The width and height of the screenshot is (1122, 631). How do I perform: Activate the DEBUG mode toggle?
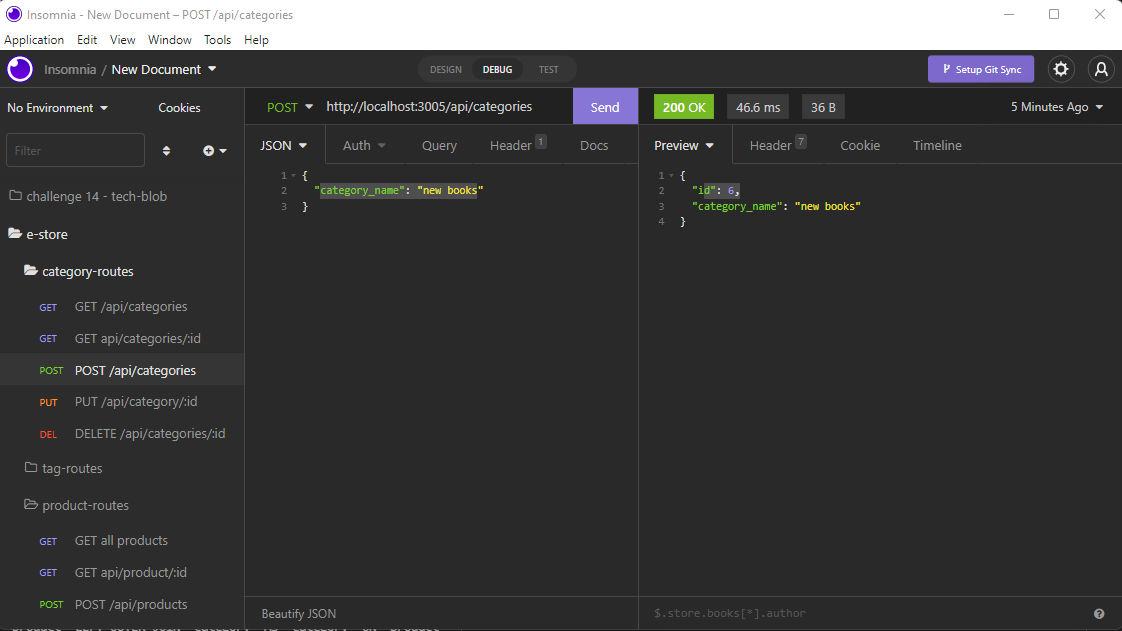(497, 69)
